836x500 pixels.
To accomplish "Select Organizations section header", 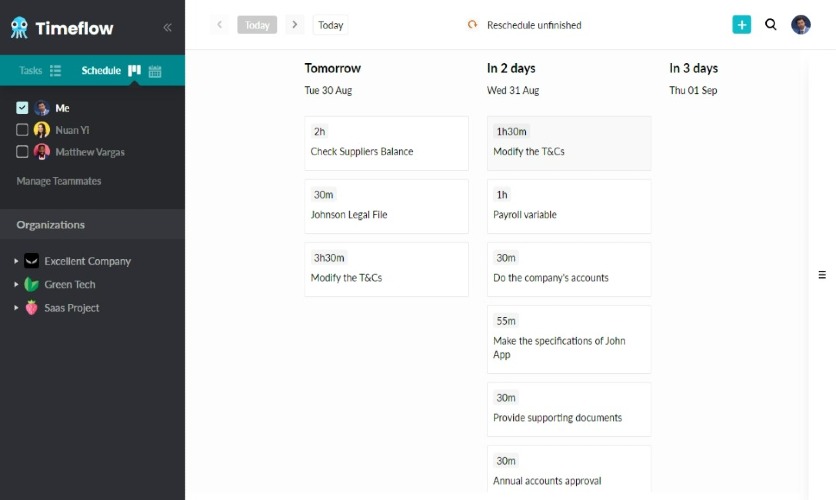I will pos(92,224).
